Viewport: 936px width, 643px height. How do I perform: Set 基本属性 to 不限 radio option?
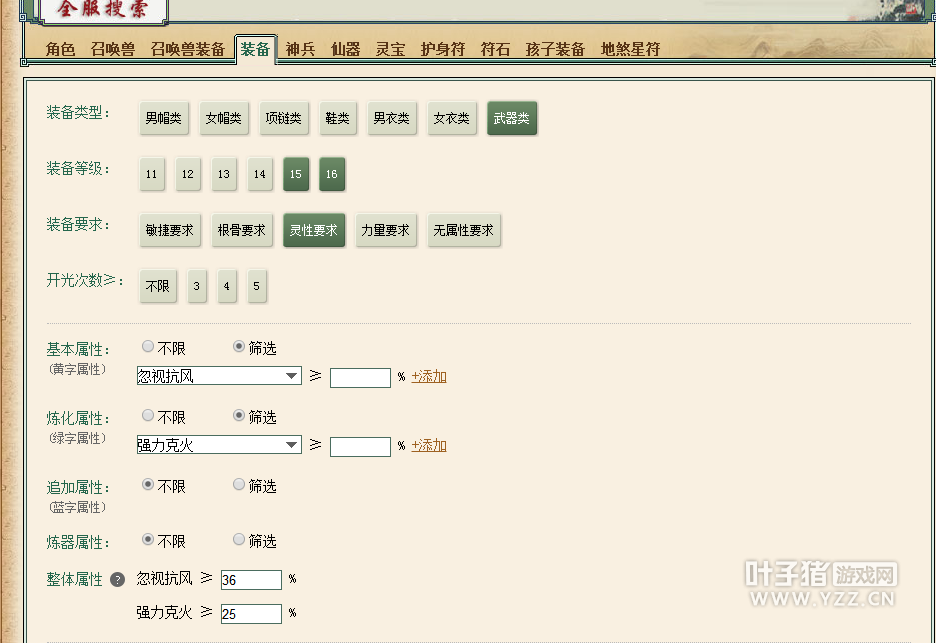[x=148, y=347]
